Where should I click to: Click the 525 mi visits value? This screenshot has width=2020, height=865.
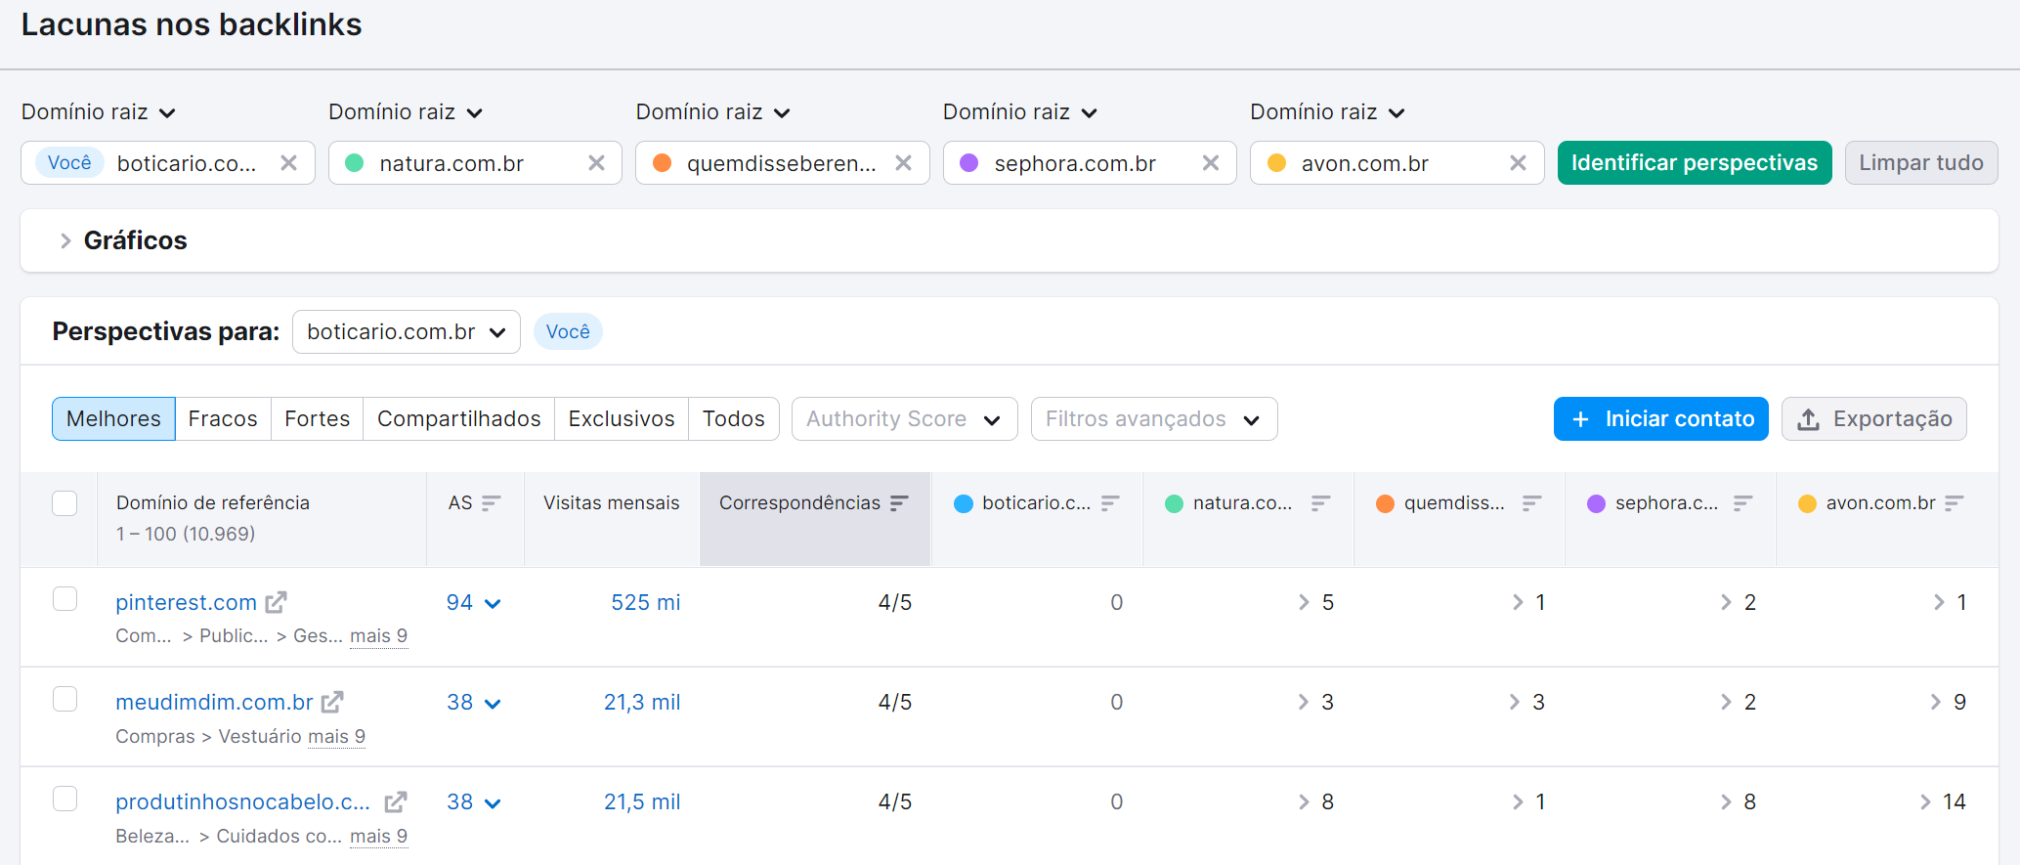(x=645, y=602)
